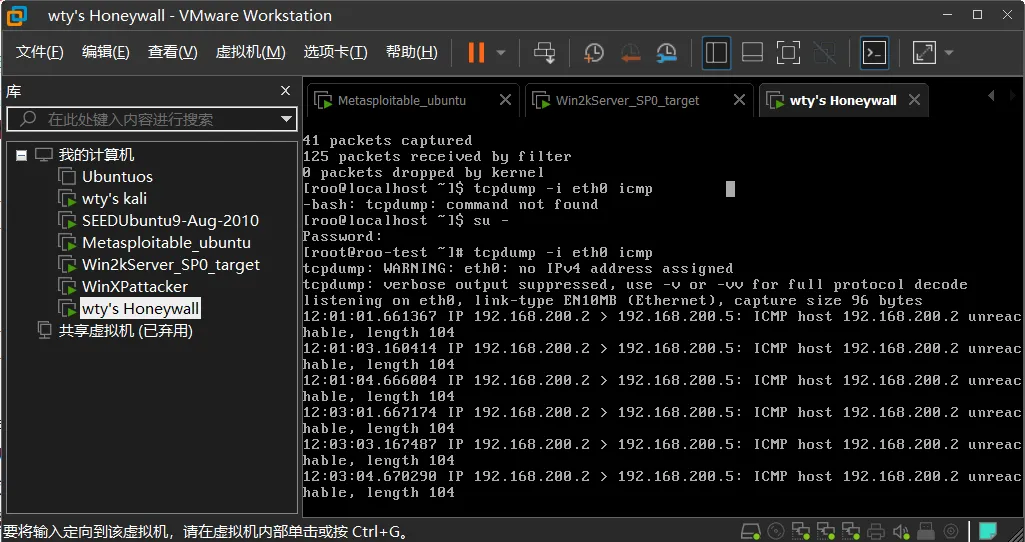This screenshot has height=542, width=1025.
Task: Select Win2kServer_SP0_target in the library tree
Action: pyautogui.click(x=171, y=265)
